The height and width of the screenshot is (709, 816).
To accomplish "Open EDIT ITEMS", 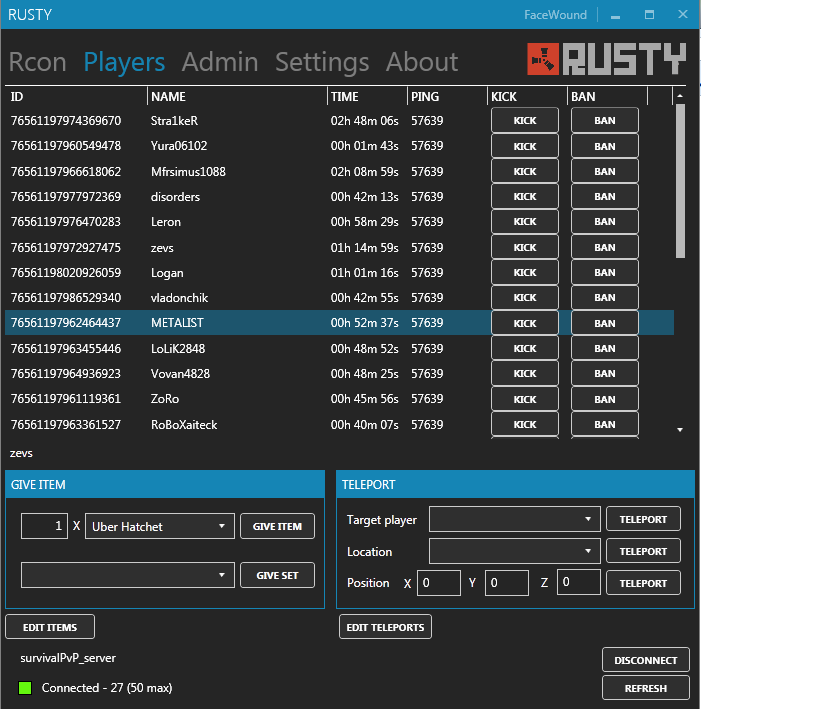I will point(50,627).
